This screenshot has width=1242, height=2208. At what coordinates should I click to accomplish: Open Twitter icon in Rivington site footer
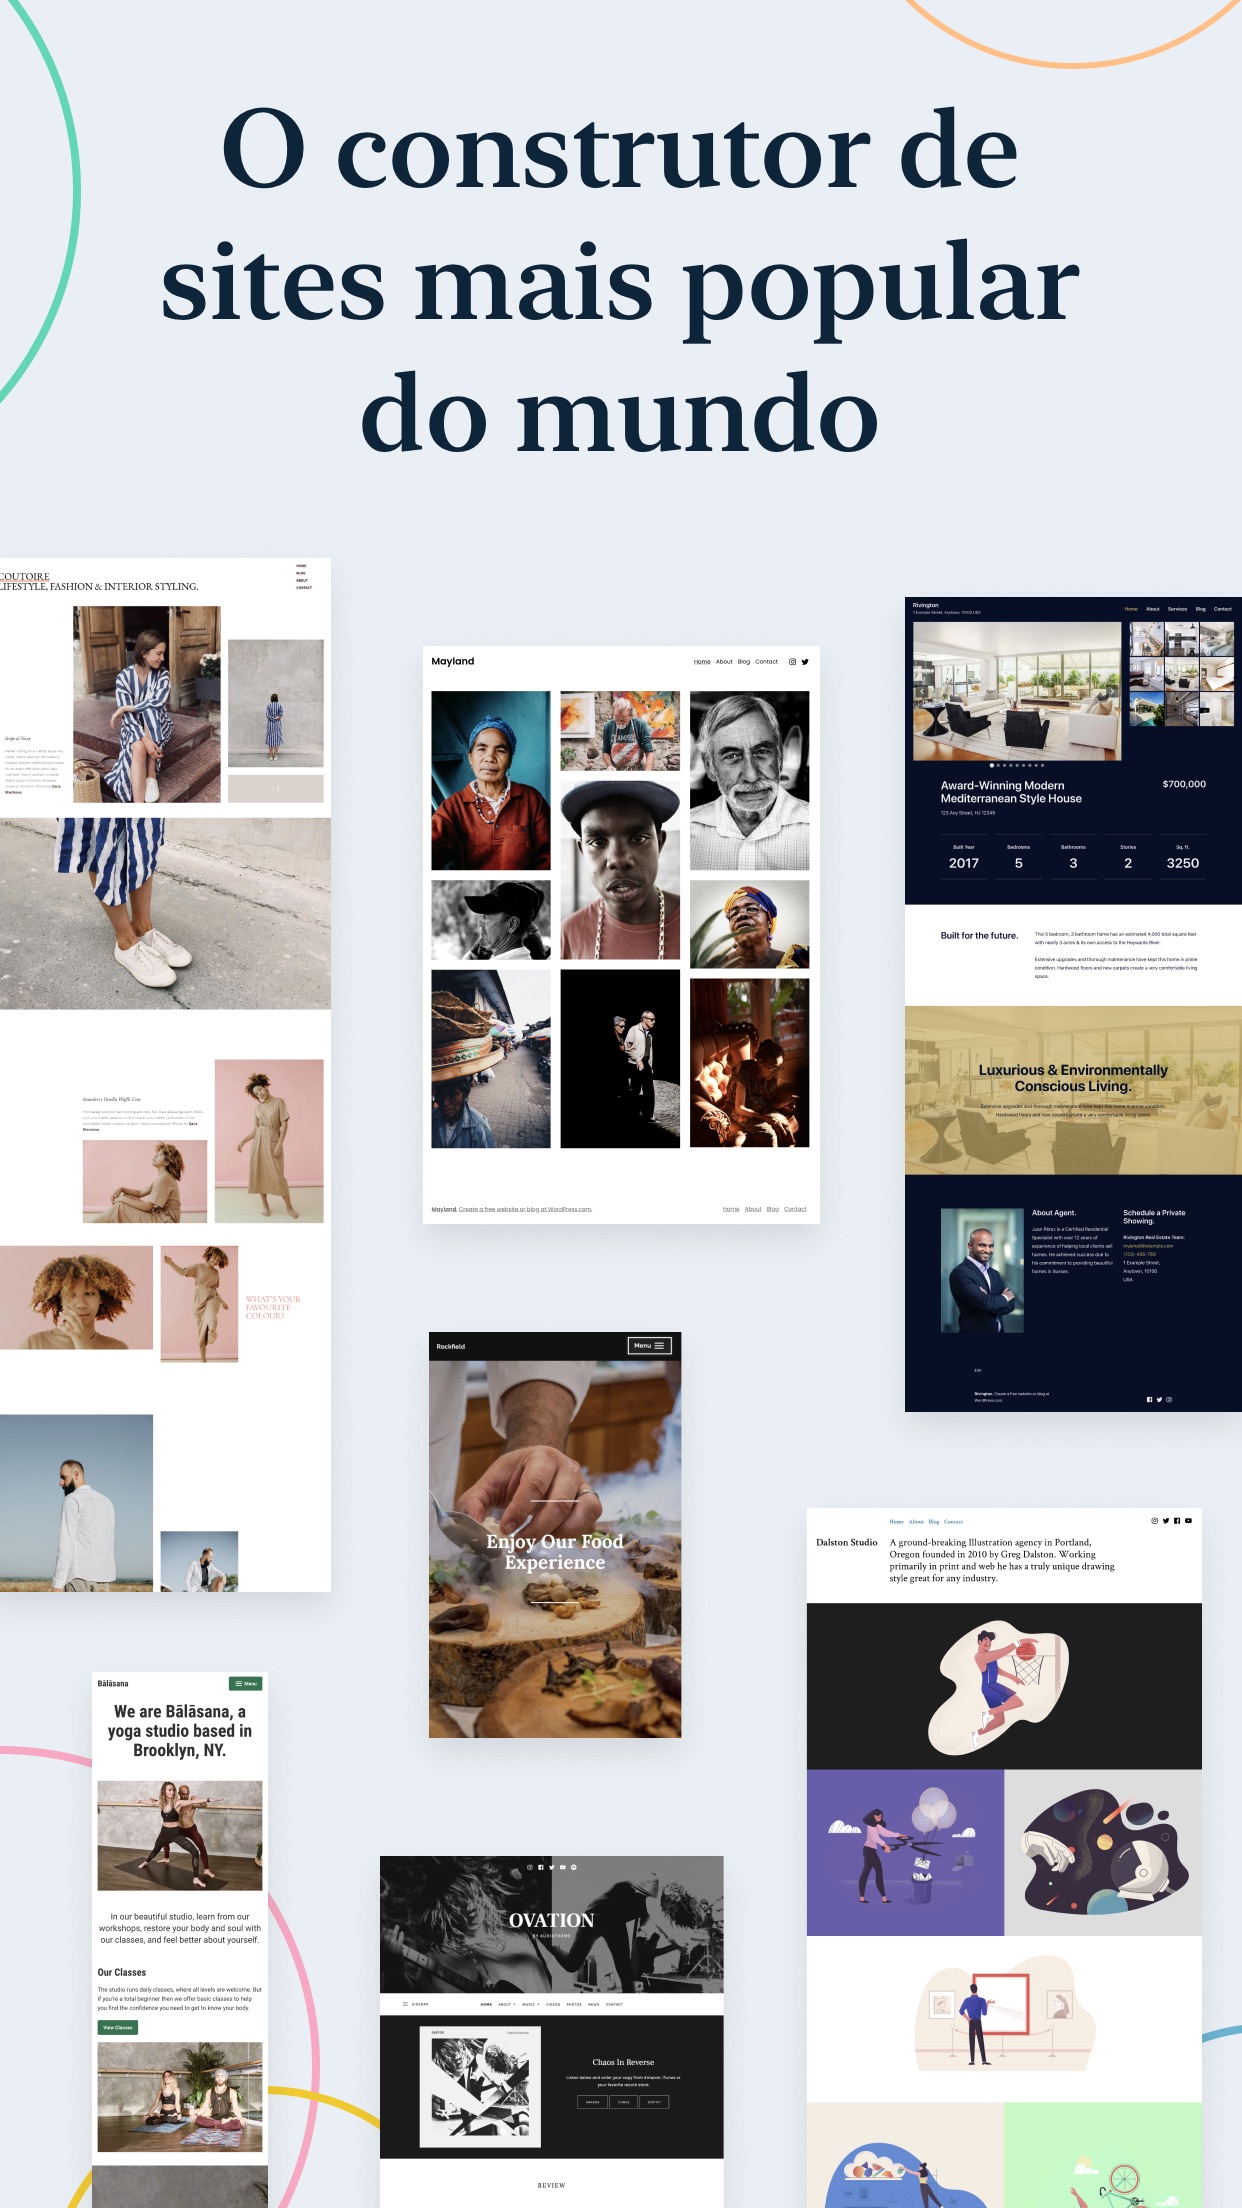[1159, 1400]
